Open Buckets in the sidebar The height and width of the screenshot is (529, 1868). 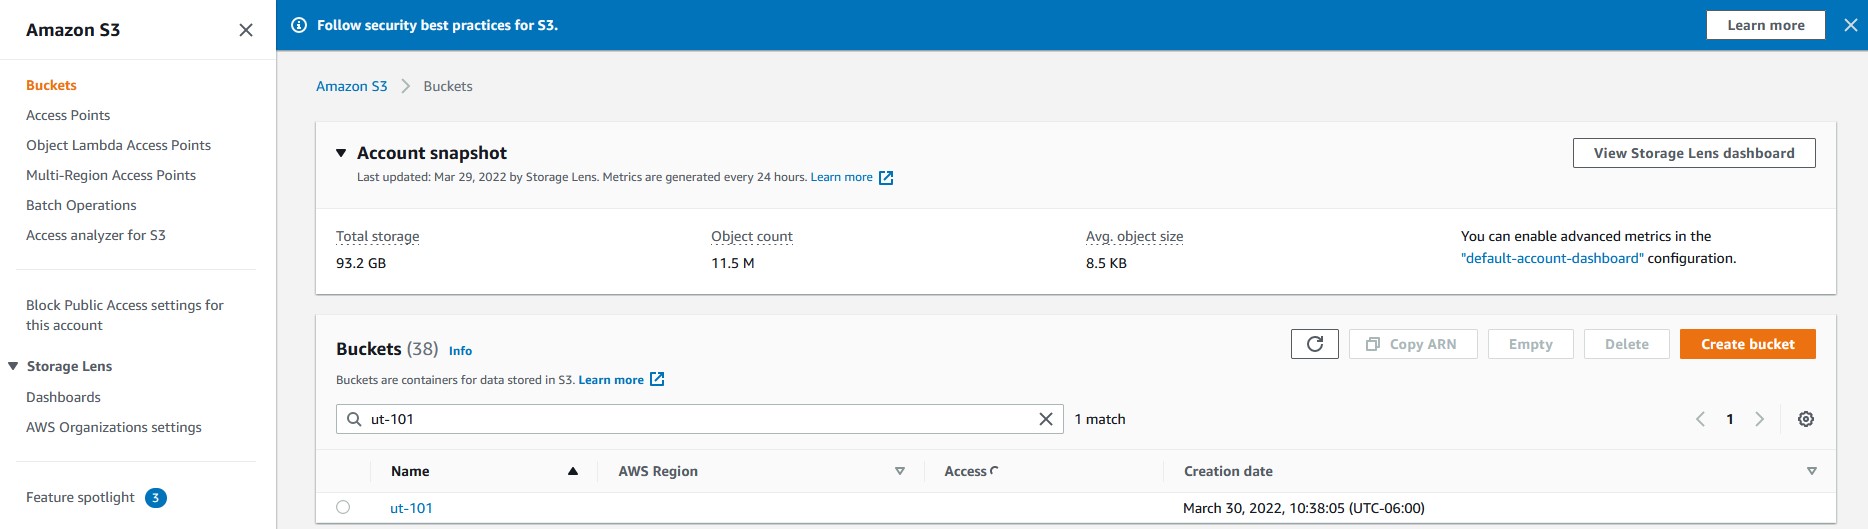pos(51,85)
